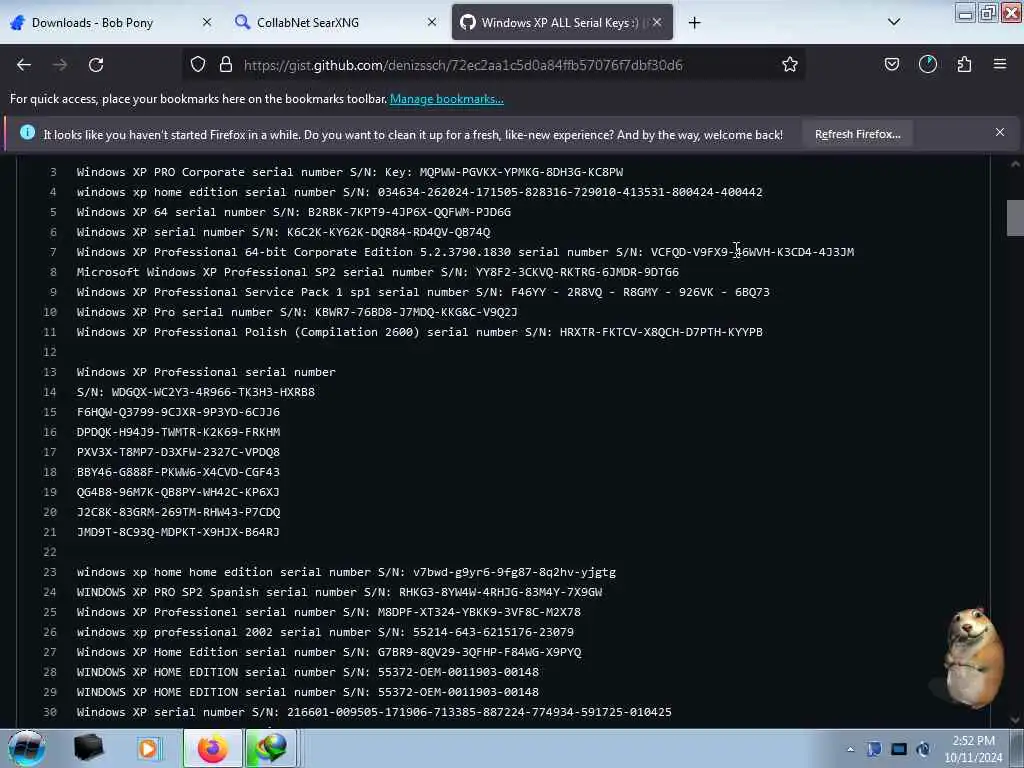
Task: Click serial K6C2K-KY62K-DQR84-RD4QV-QB74Q
Action: coord(389,232)
